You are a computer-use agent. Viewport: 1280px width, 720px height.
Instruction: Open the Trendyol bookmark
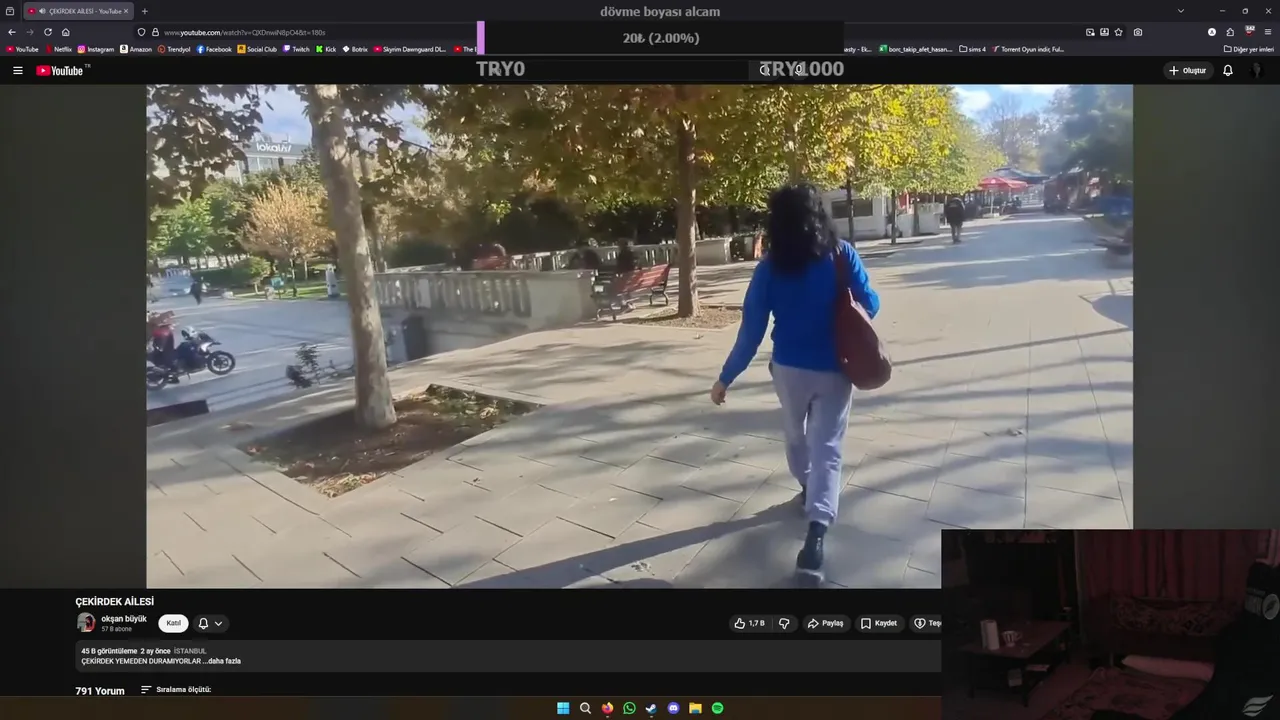pos(174,49)
